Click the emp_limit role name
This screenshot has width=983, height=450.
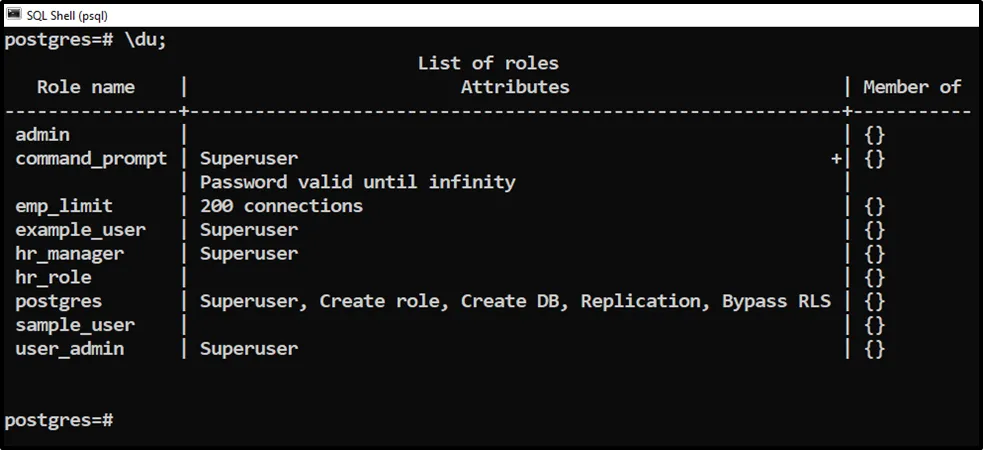64,206
